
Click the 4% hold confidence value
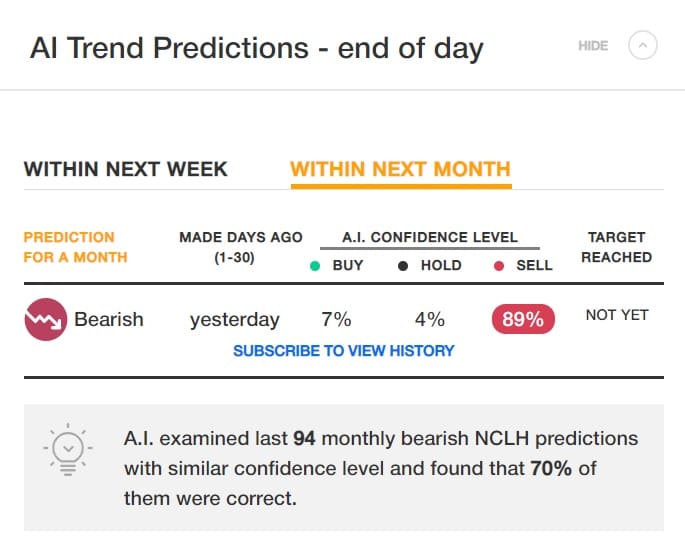point(429,320)
